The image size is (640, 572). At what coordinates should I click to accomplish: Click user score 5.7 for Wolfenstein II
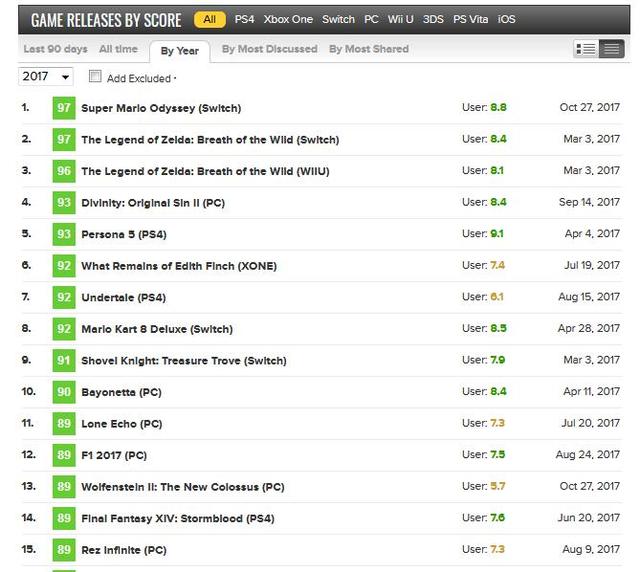click(x=498, y=486)
